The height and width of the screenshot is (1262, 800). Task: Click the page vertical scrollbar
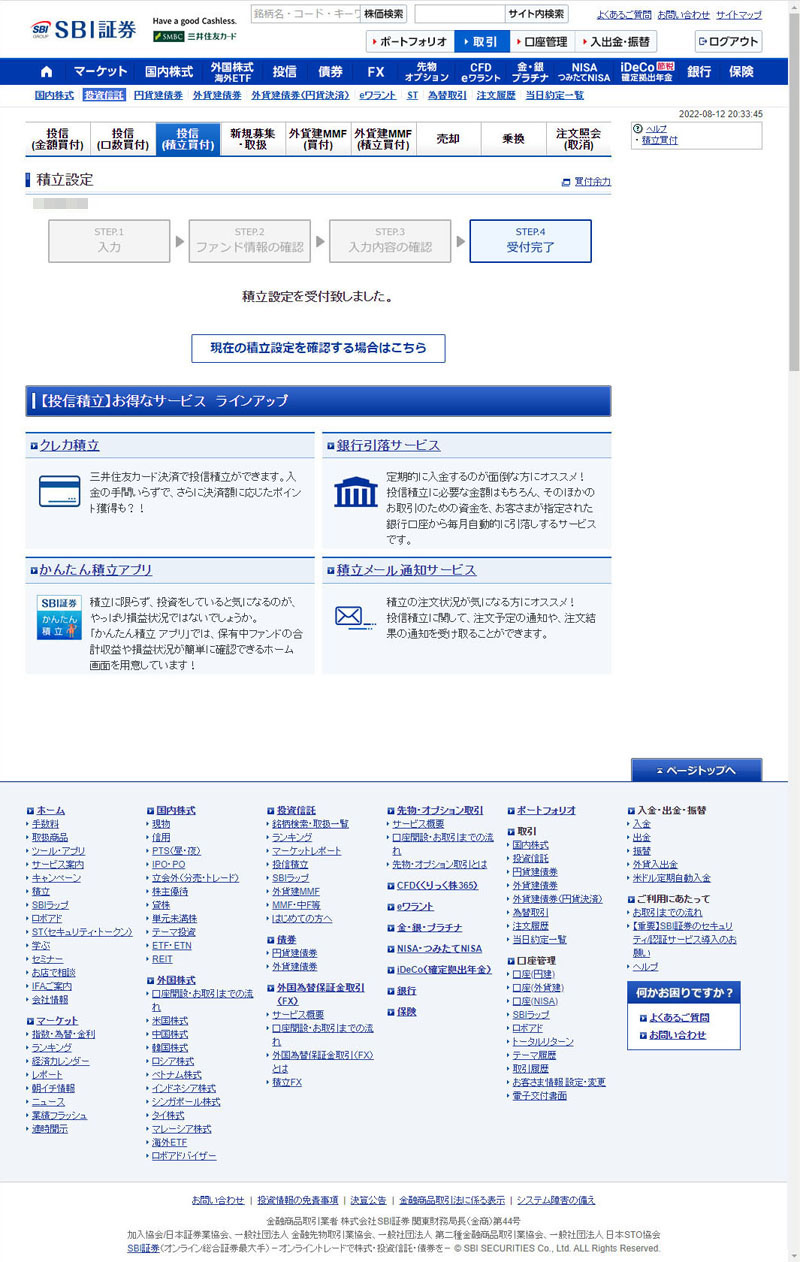(x=794, y=200)
